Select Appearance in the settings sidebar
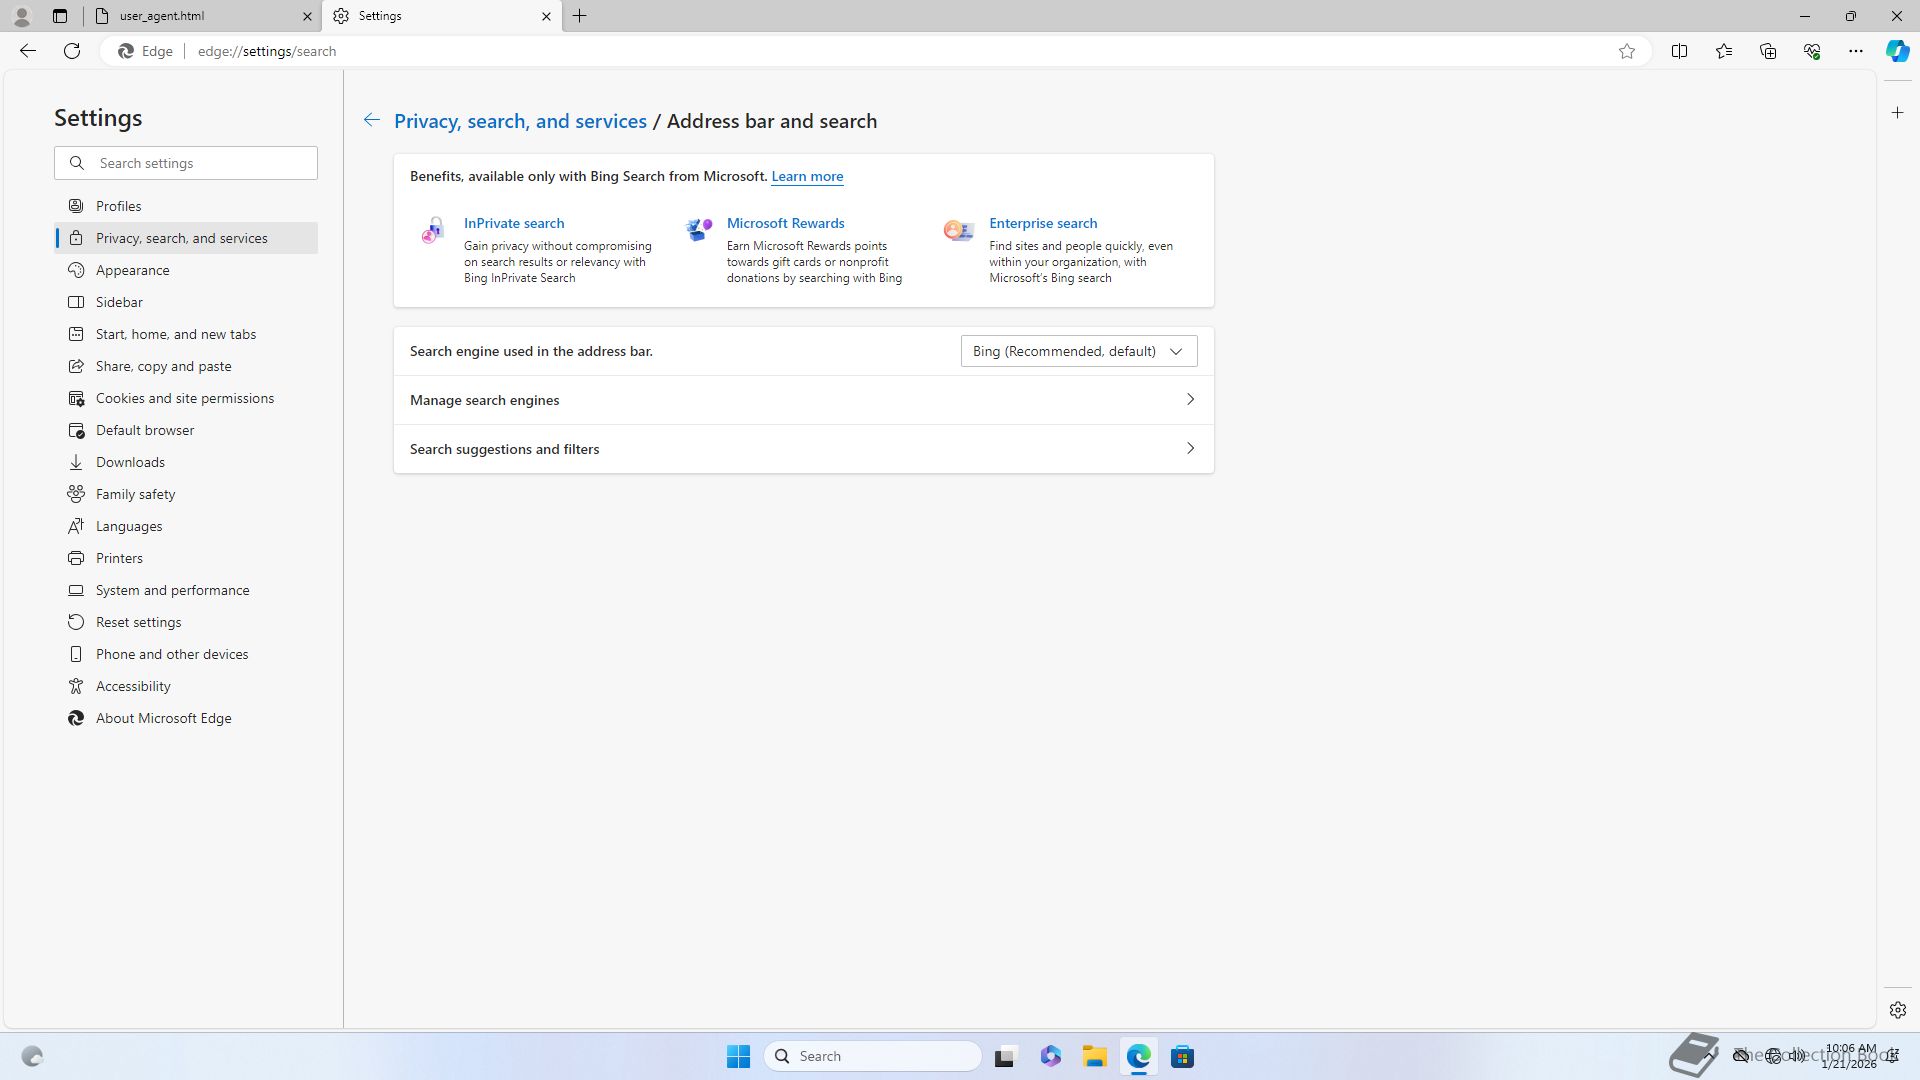The height and width of the screenshot is (1080, 1920). coord(133,270)
